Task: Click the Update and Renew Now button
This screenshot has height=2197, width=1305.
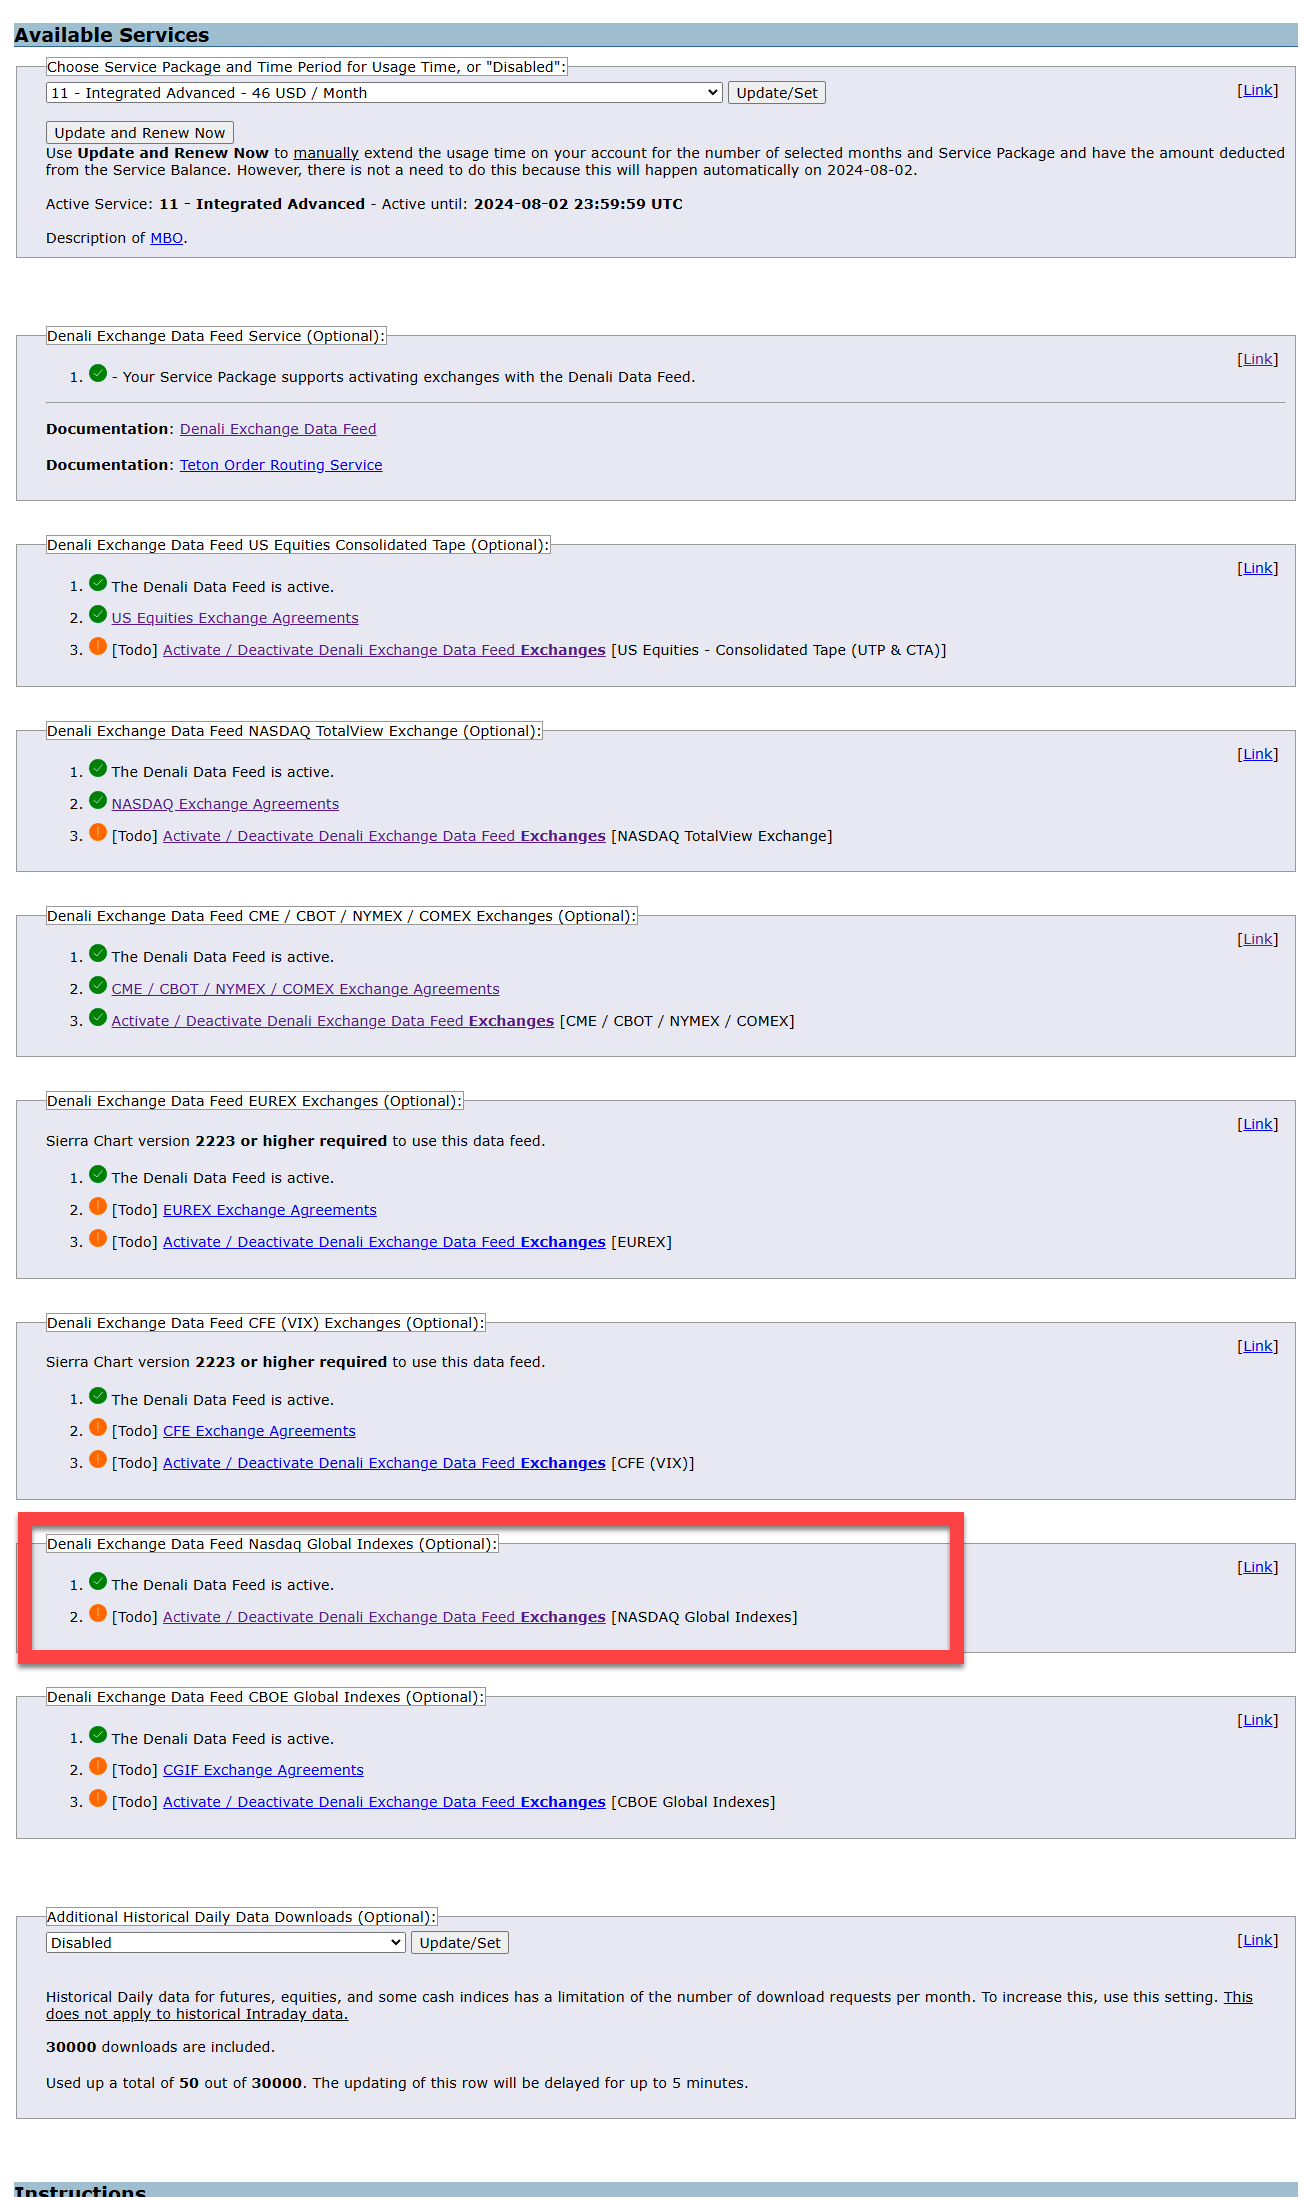Action: point(140,133)
